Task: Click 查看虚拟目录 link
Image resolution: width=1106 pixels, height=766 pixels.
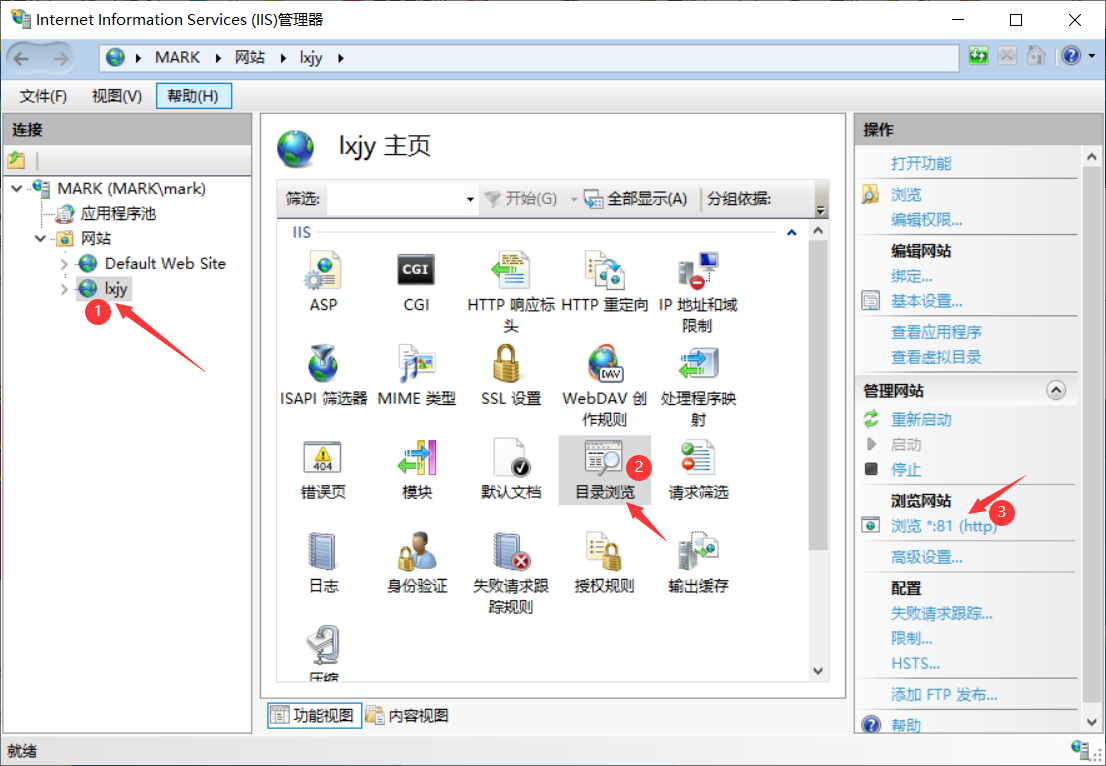Action: pyautogui.click(x=936, y=357)
